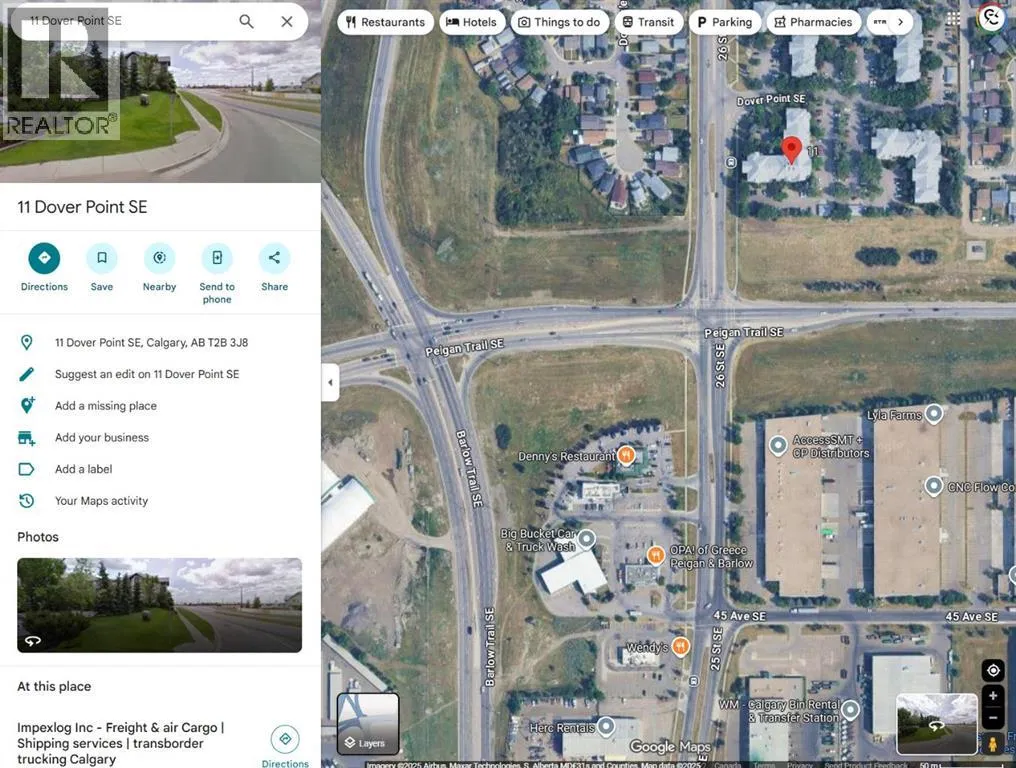Image resolution: width=1016 pixels, height=768 pixels.
Task: Open the street view photo thumbnail
Action: 159,605
